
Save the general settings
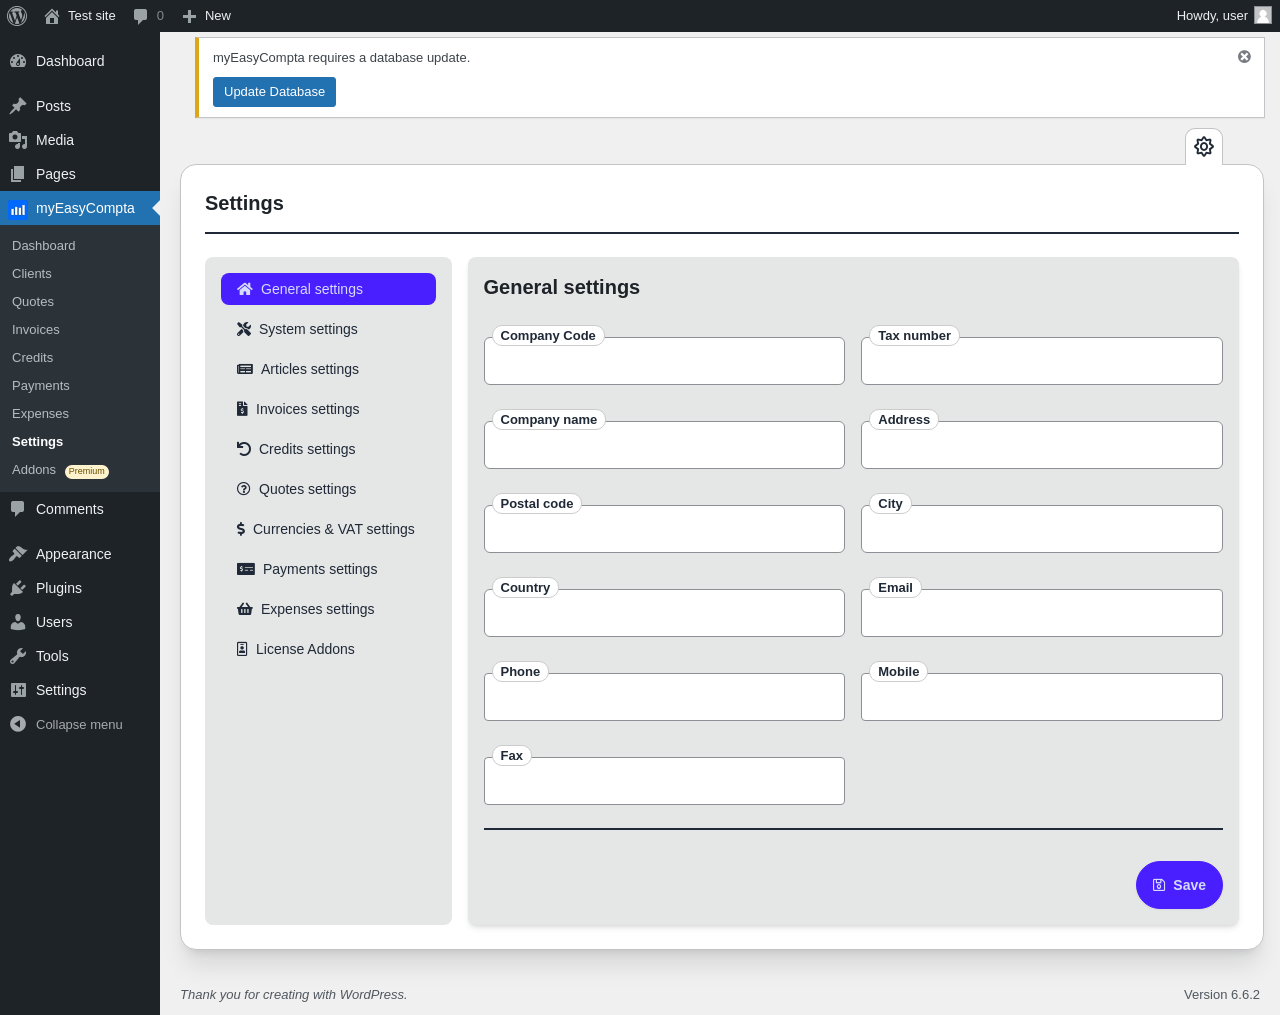[1179, 885]
